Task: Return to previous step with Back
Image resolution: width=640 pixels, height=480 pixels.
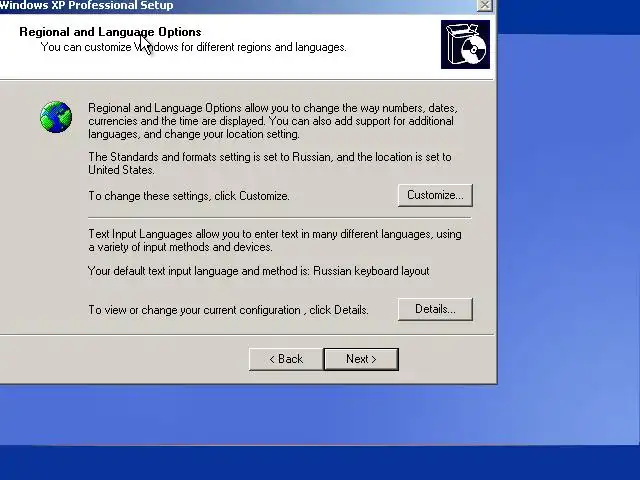Action: [286, 359]
